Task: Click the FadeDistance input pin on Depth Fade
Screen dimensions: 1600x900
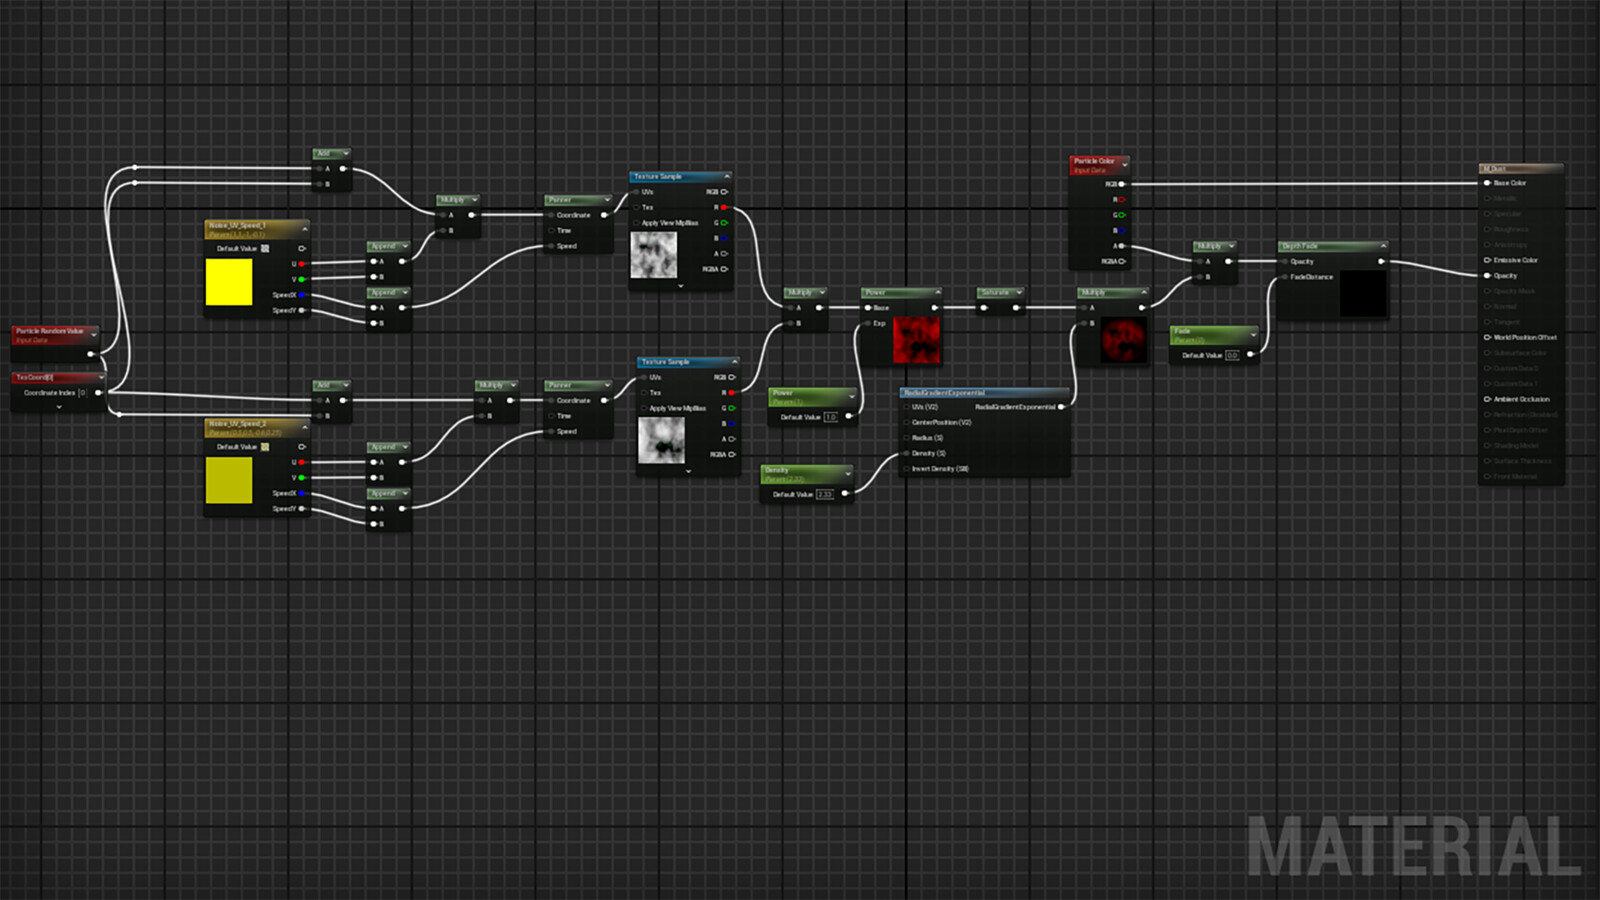Action: [x=1285, y=277]
